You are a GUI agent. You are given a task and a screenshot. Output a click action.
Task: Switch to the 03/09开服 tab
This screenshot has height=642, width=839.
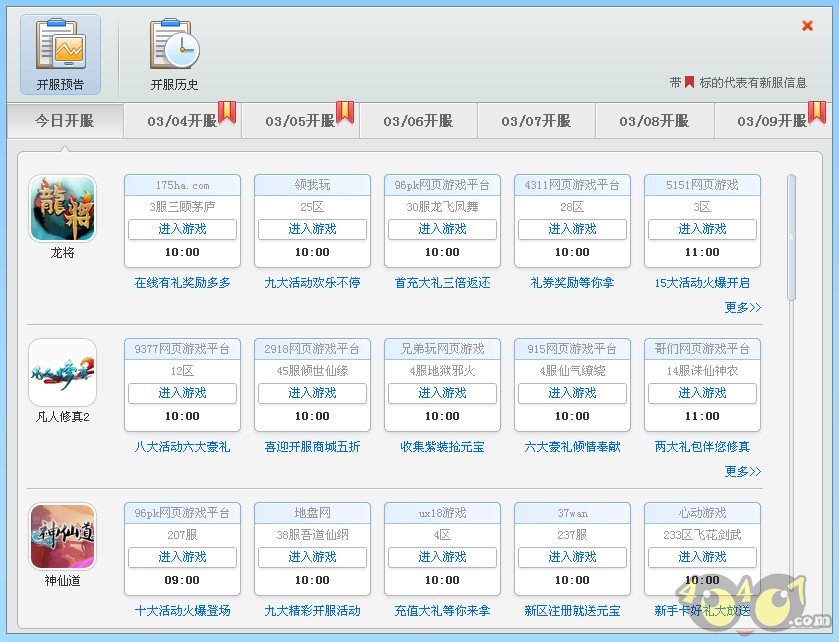click(772, 121)
